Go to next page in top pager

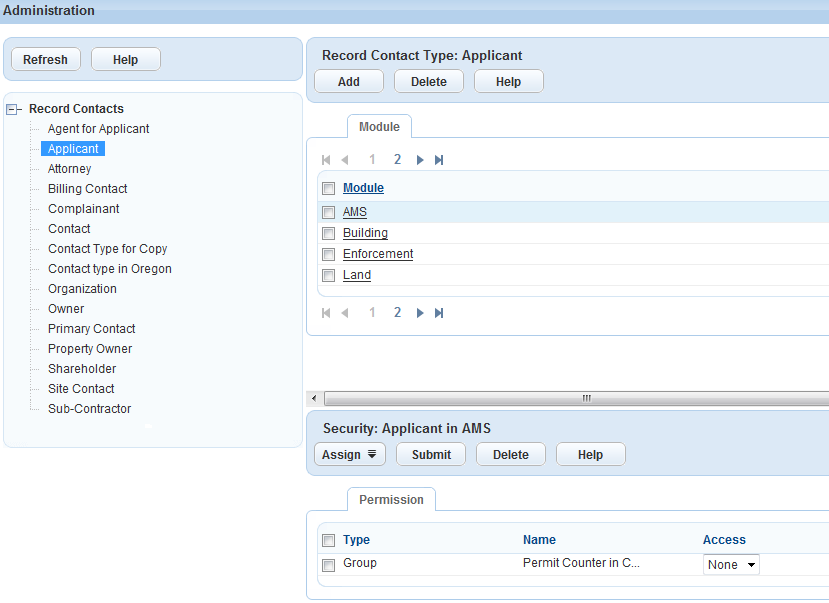420,160
